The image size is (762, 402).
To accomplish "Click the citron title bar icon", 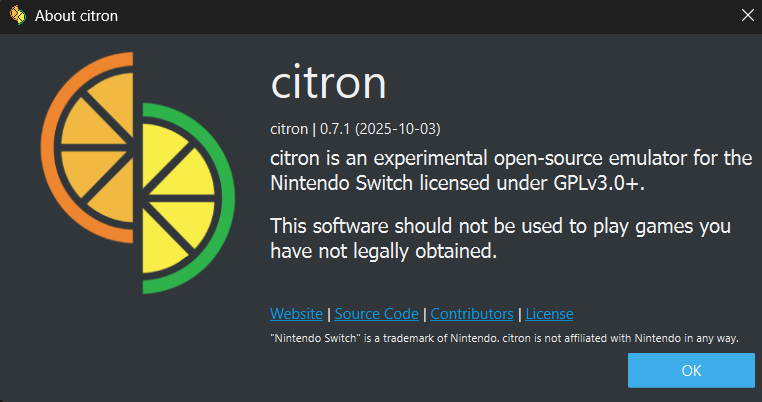I will click(x=17, y=16).
